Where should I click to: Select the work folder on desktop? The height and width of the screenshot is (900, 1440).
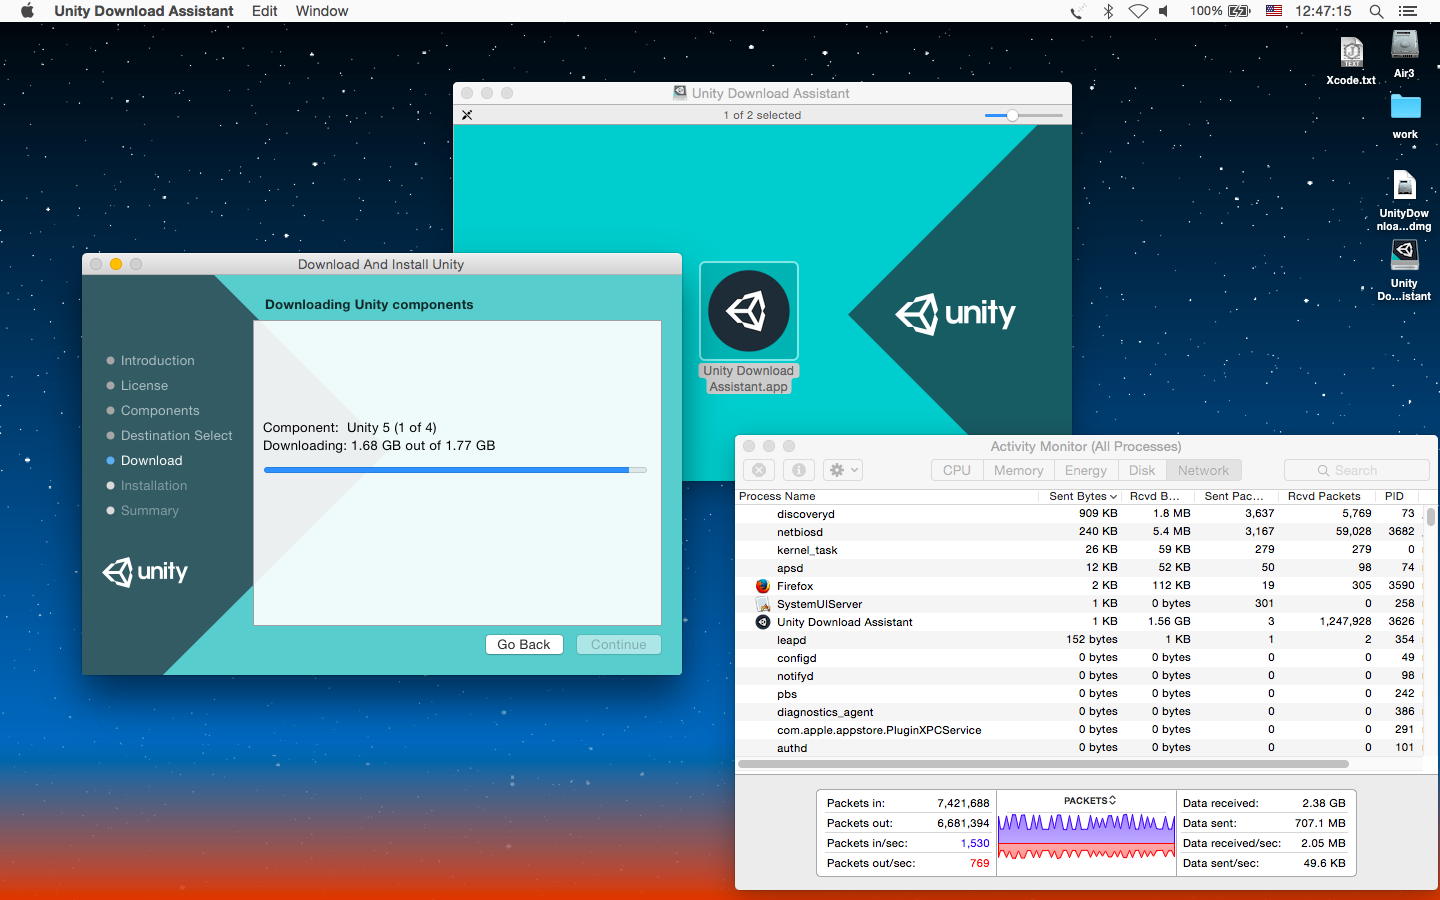1405,116
